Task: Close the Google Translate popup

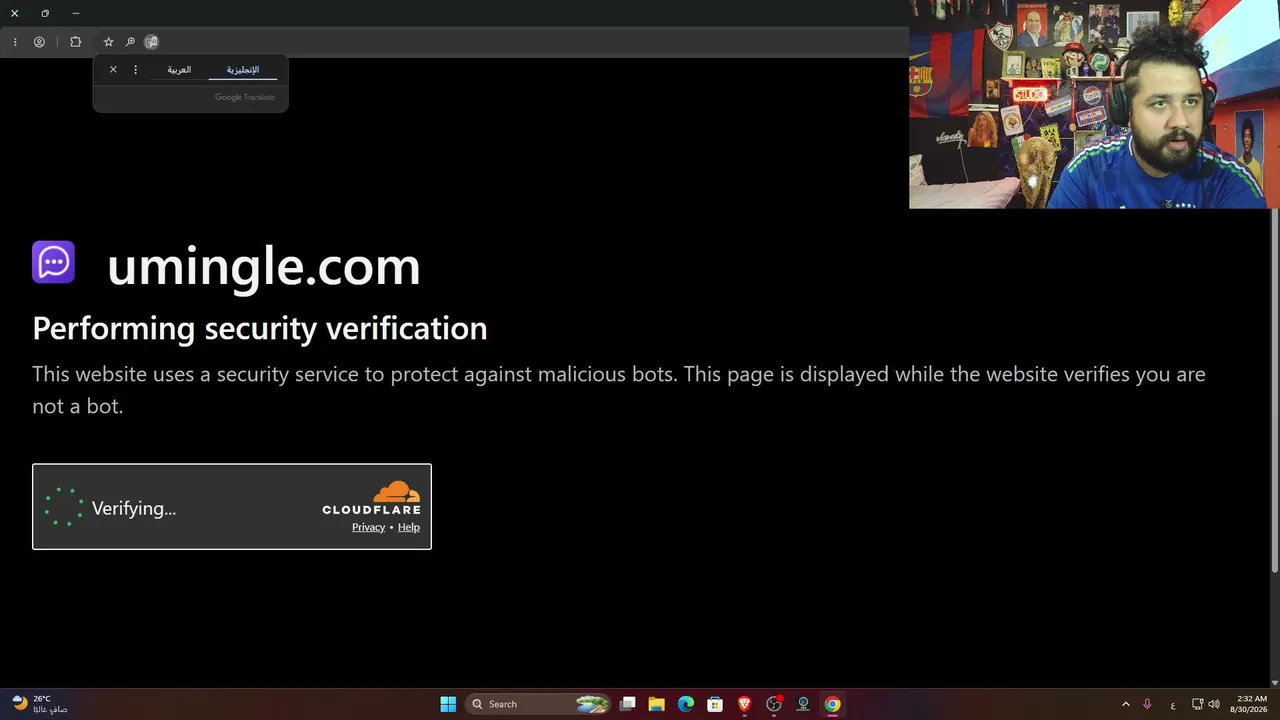Action: point(113,70)
